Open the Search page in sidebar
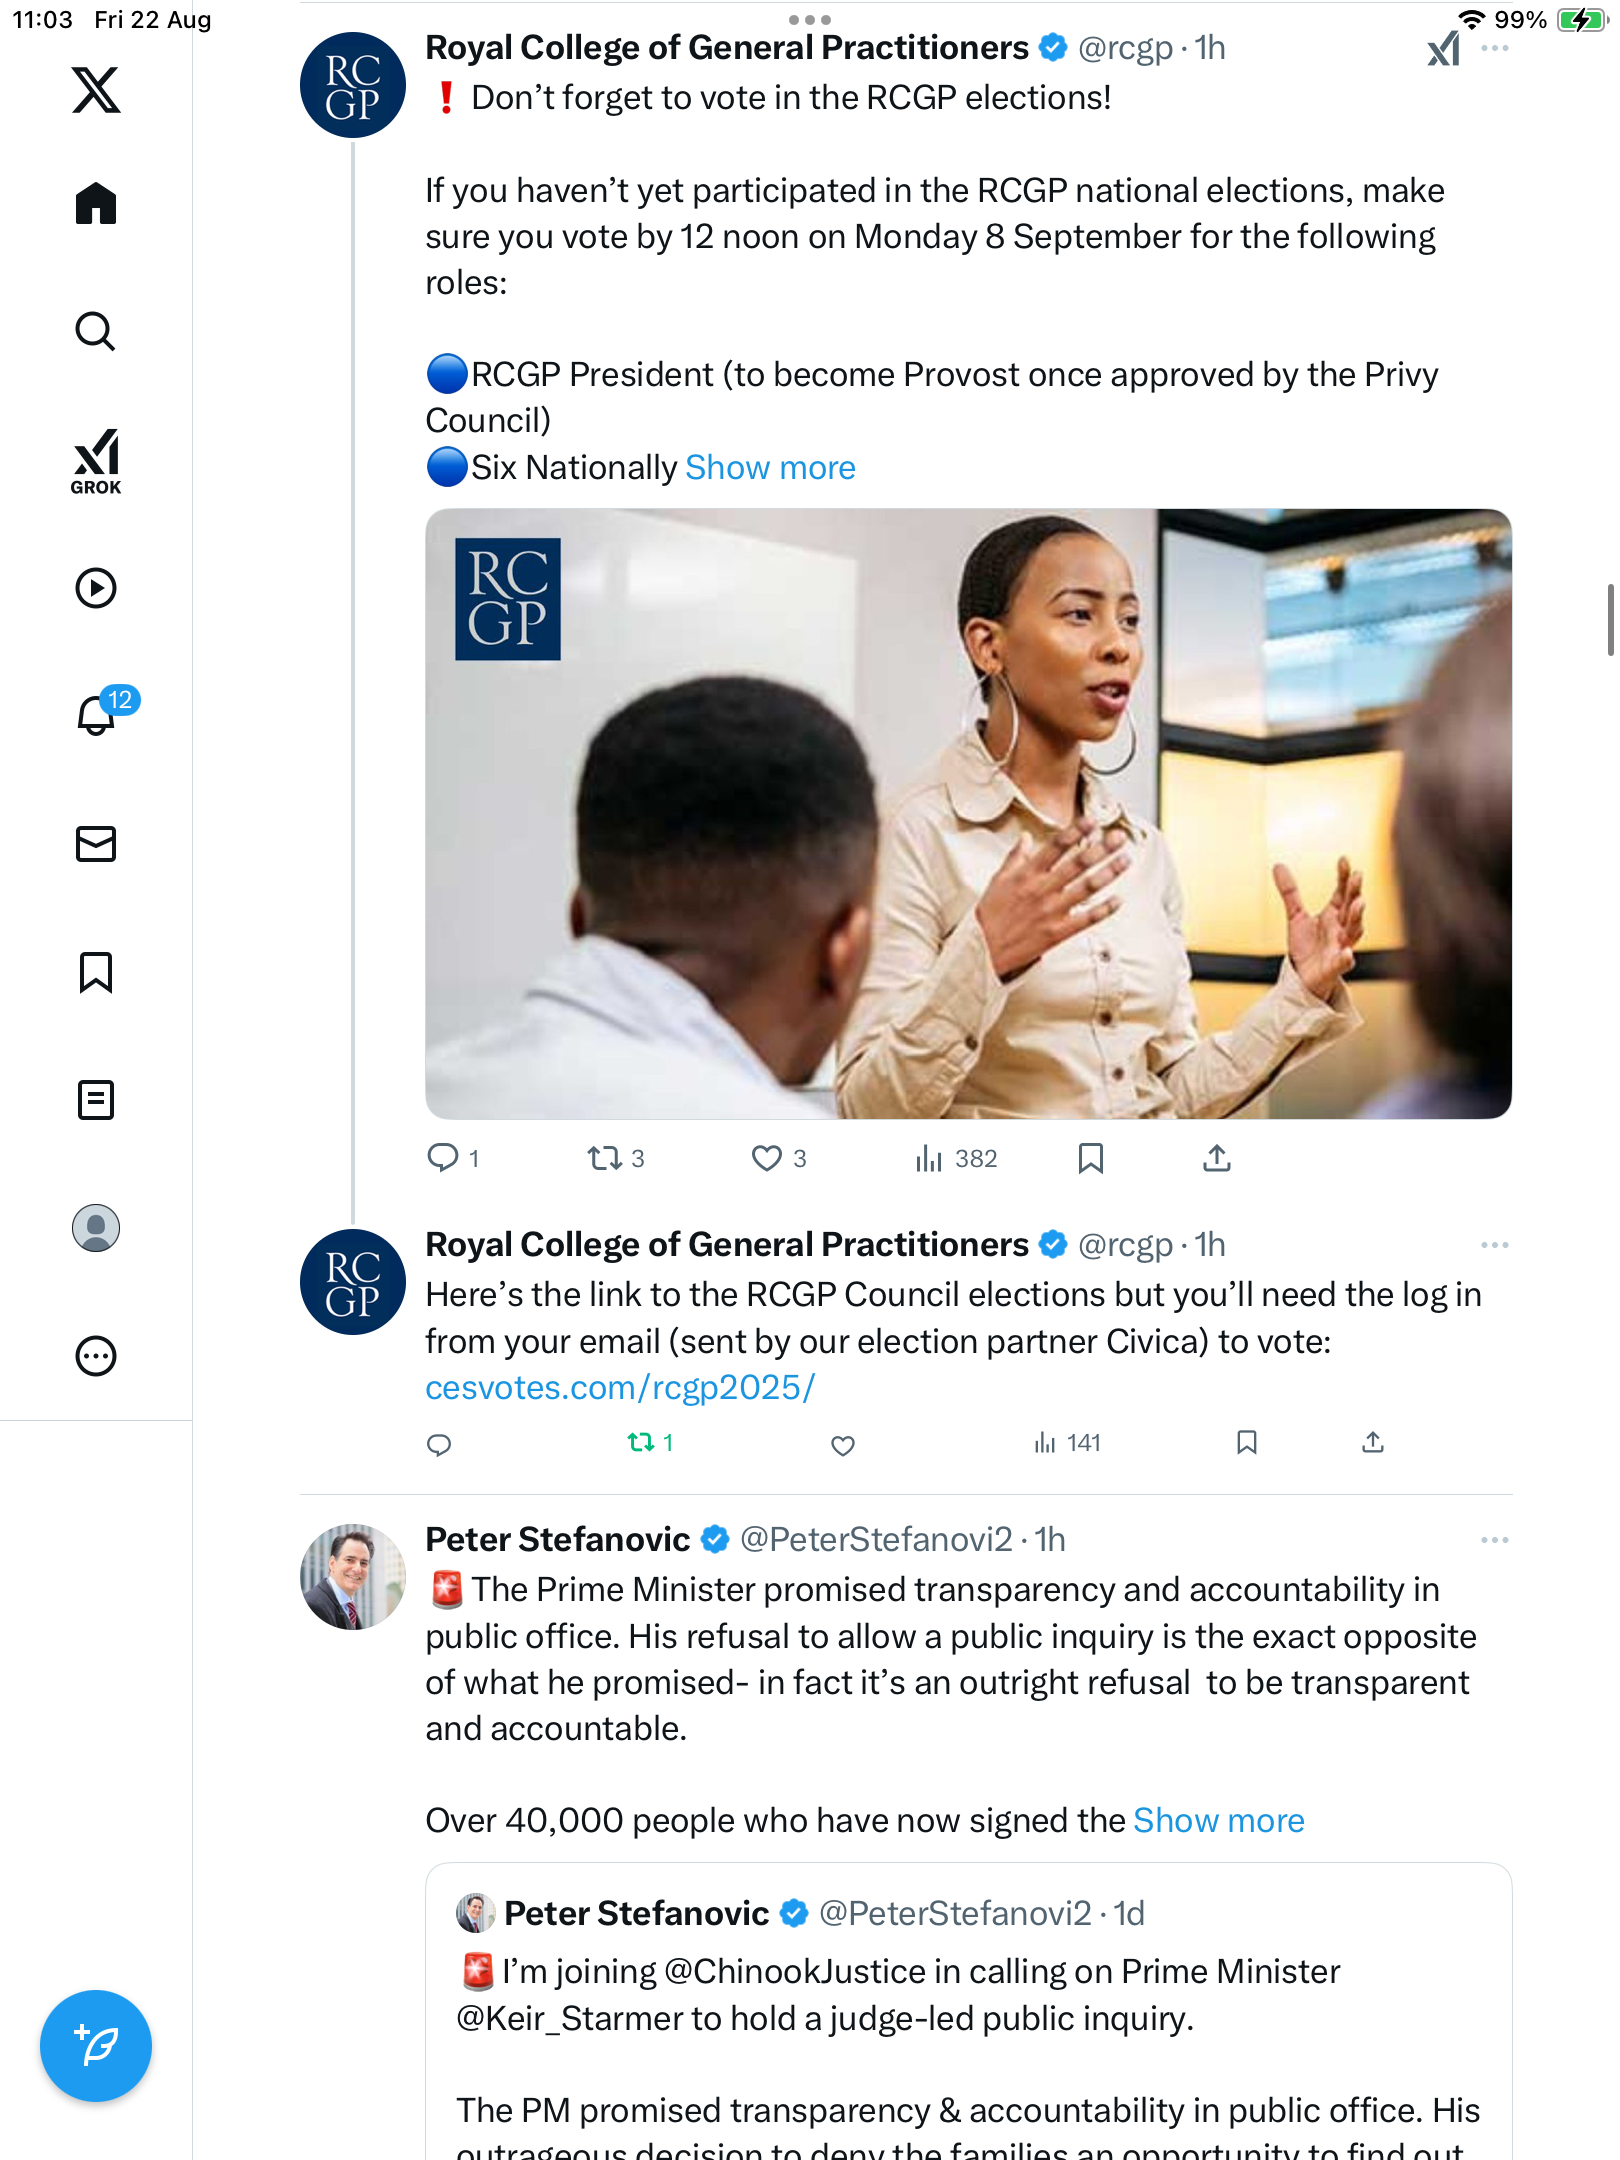 pos(96,331)
